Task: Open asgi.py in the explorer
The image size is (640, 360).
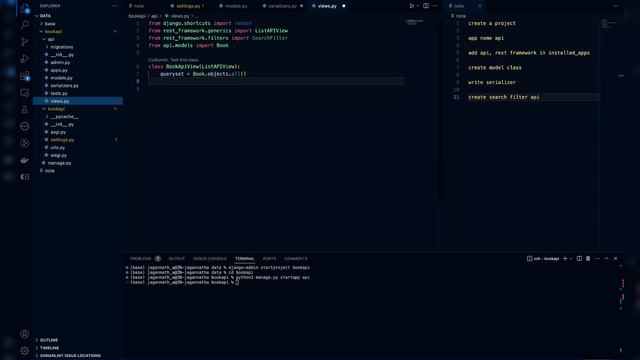Action: pos(78,132)
